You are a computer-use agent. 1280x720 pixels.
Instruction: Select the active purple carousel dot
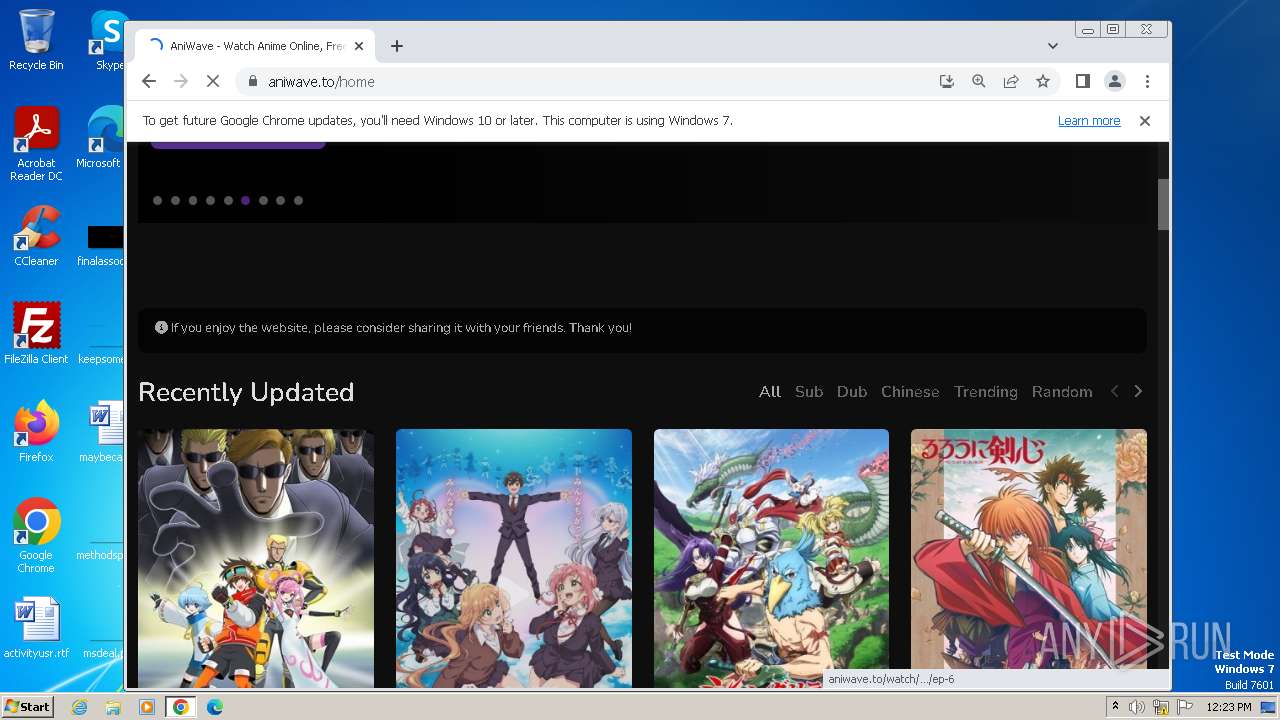click(245, 200)
